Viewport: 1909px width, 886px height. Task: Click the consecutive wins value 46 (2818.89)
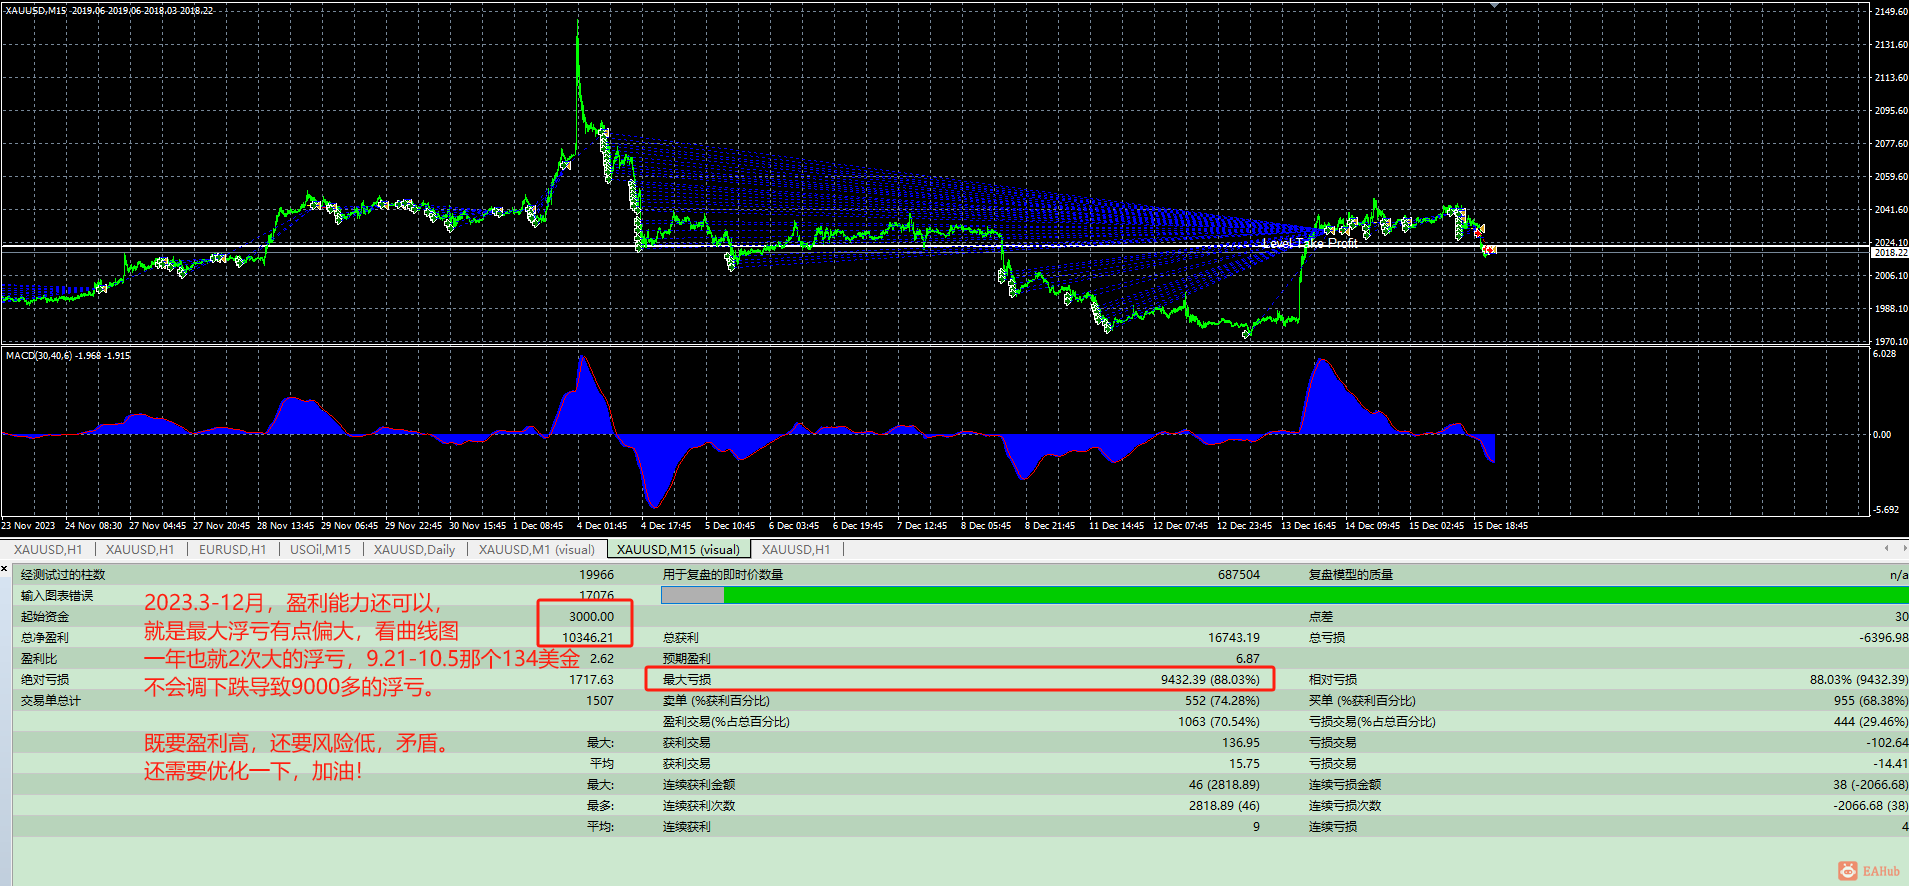click(1224, 785)
